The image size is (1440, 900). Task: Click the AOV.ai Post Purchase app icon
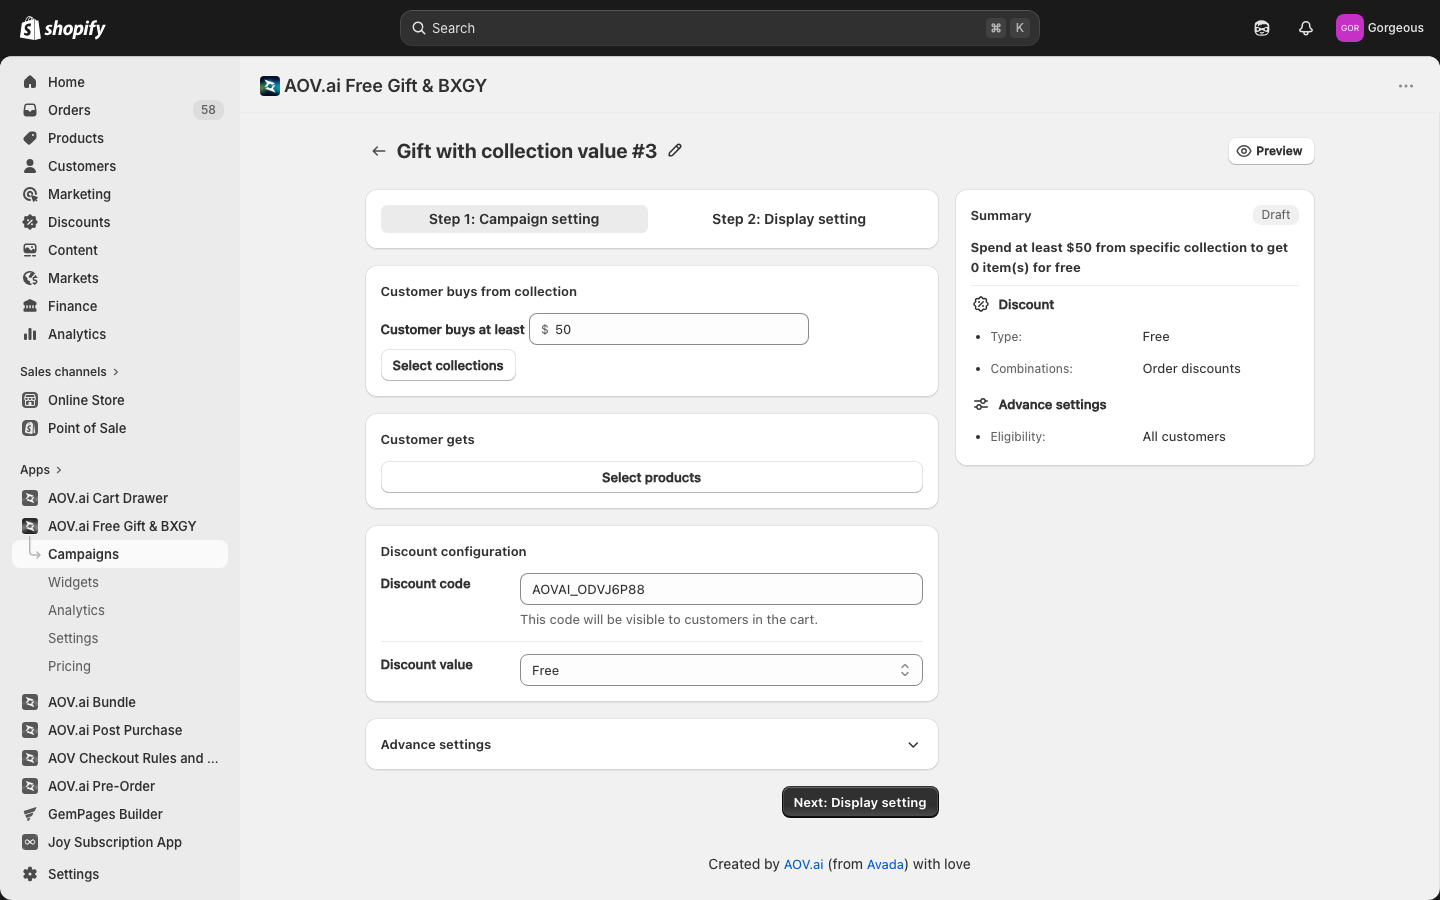click(30, 730)
